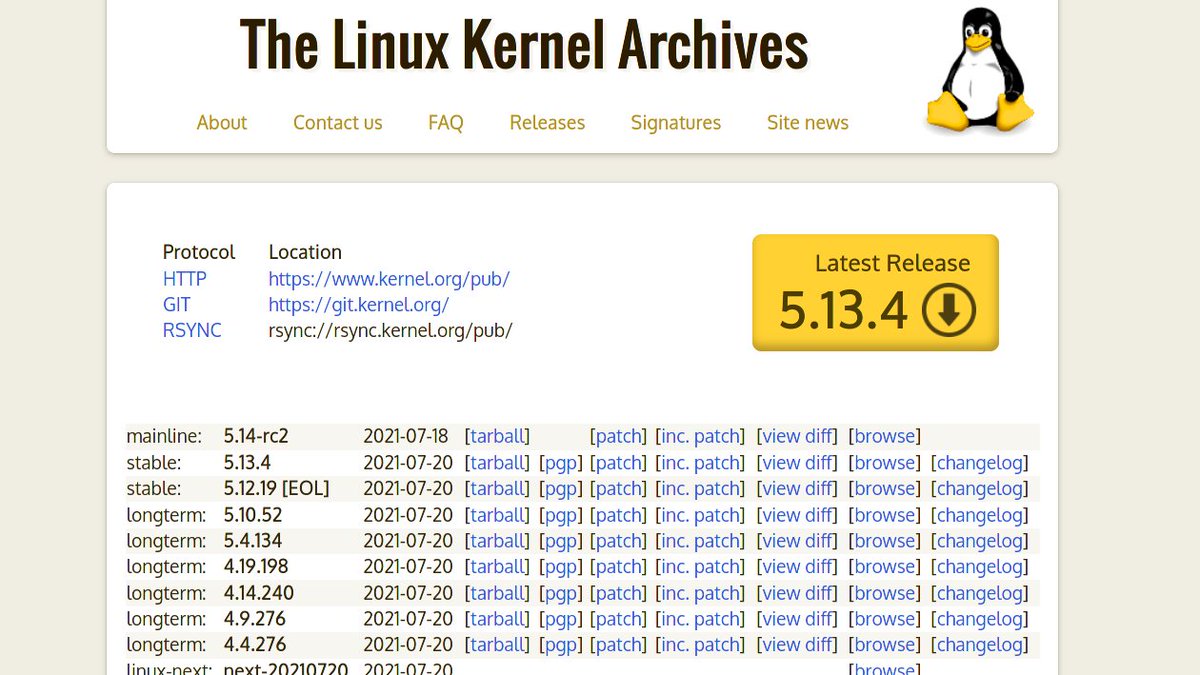Screen dimensions: 1200x675
Task: Browse the longterm 5.10.52 tree
Action: 885,515
